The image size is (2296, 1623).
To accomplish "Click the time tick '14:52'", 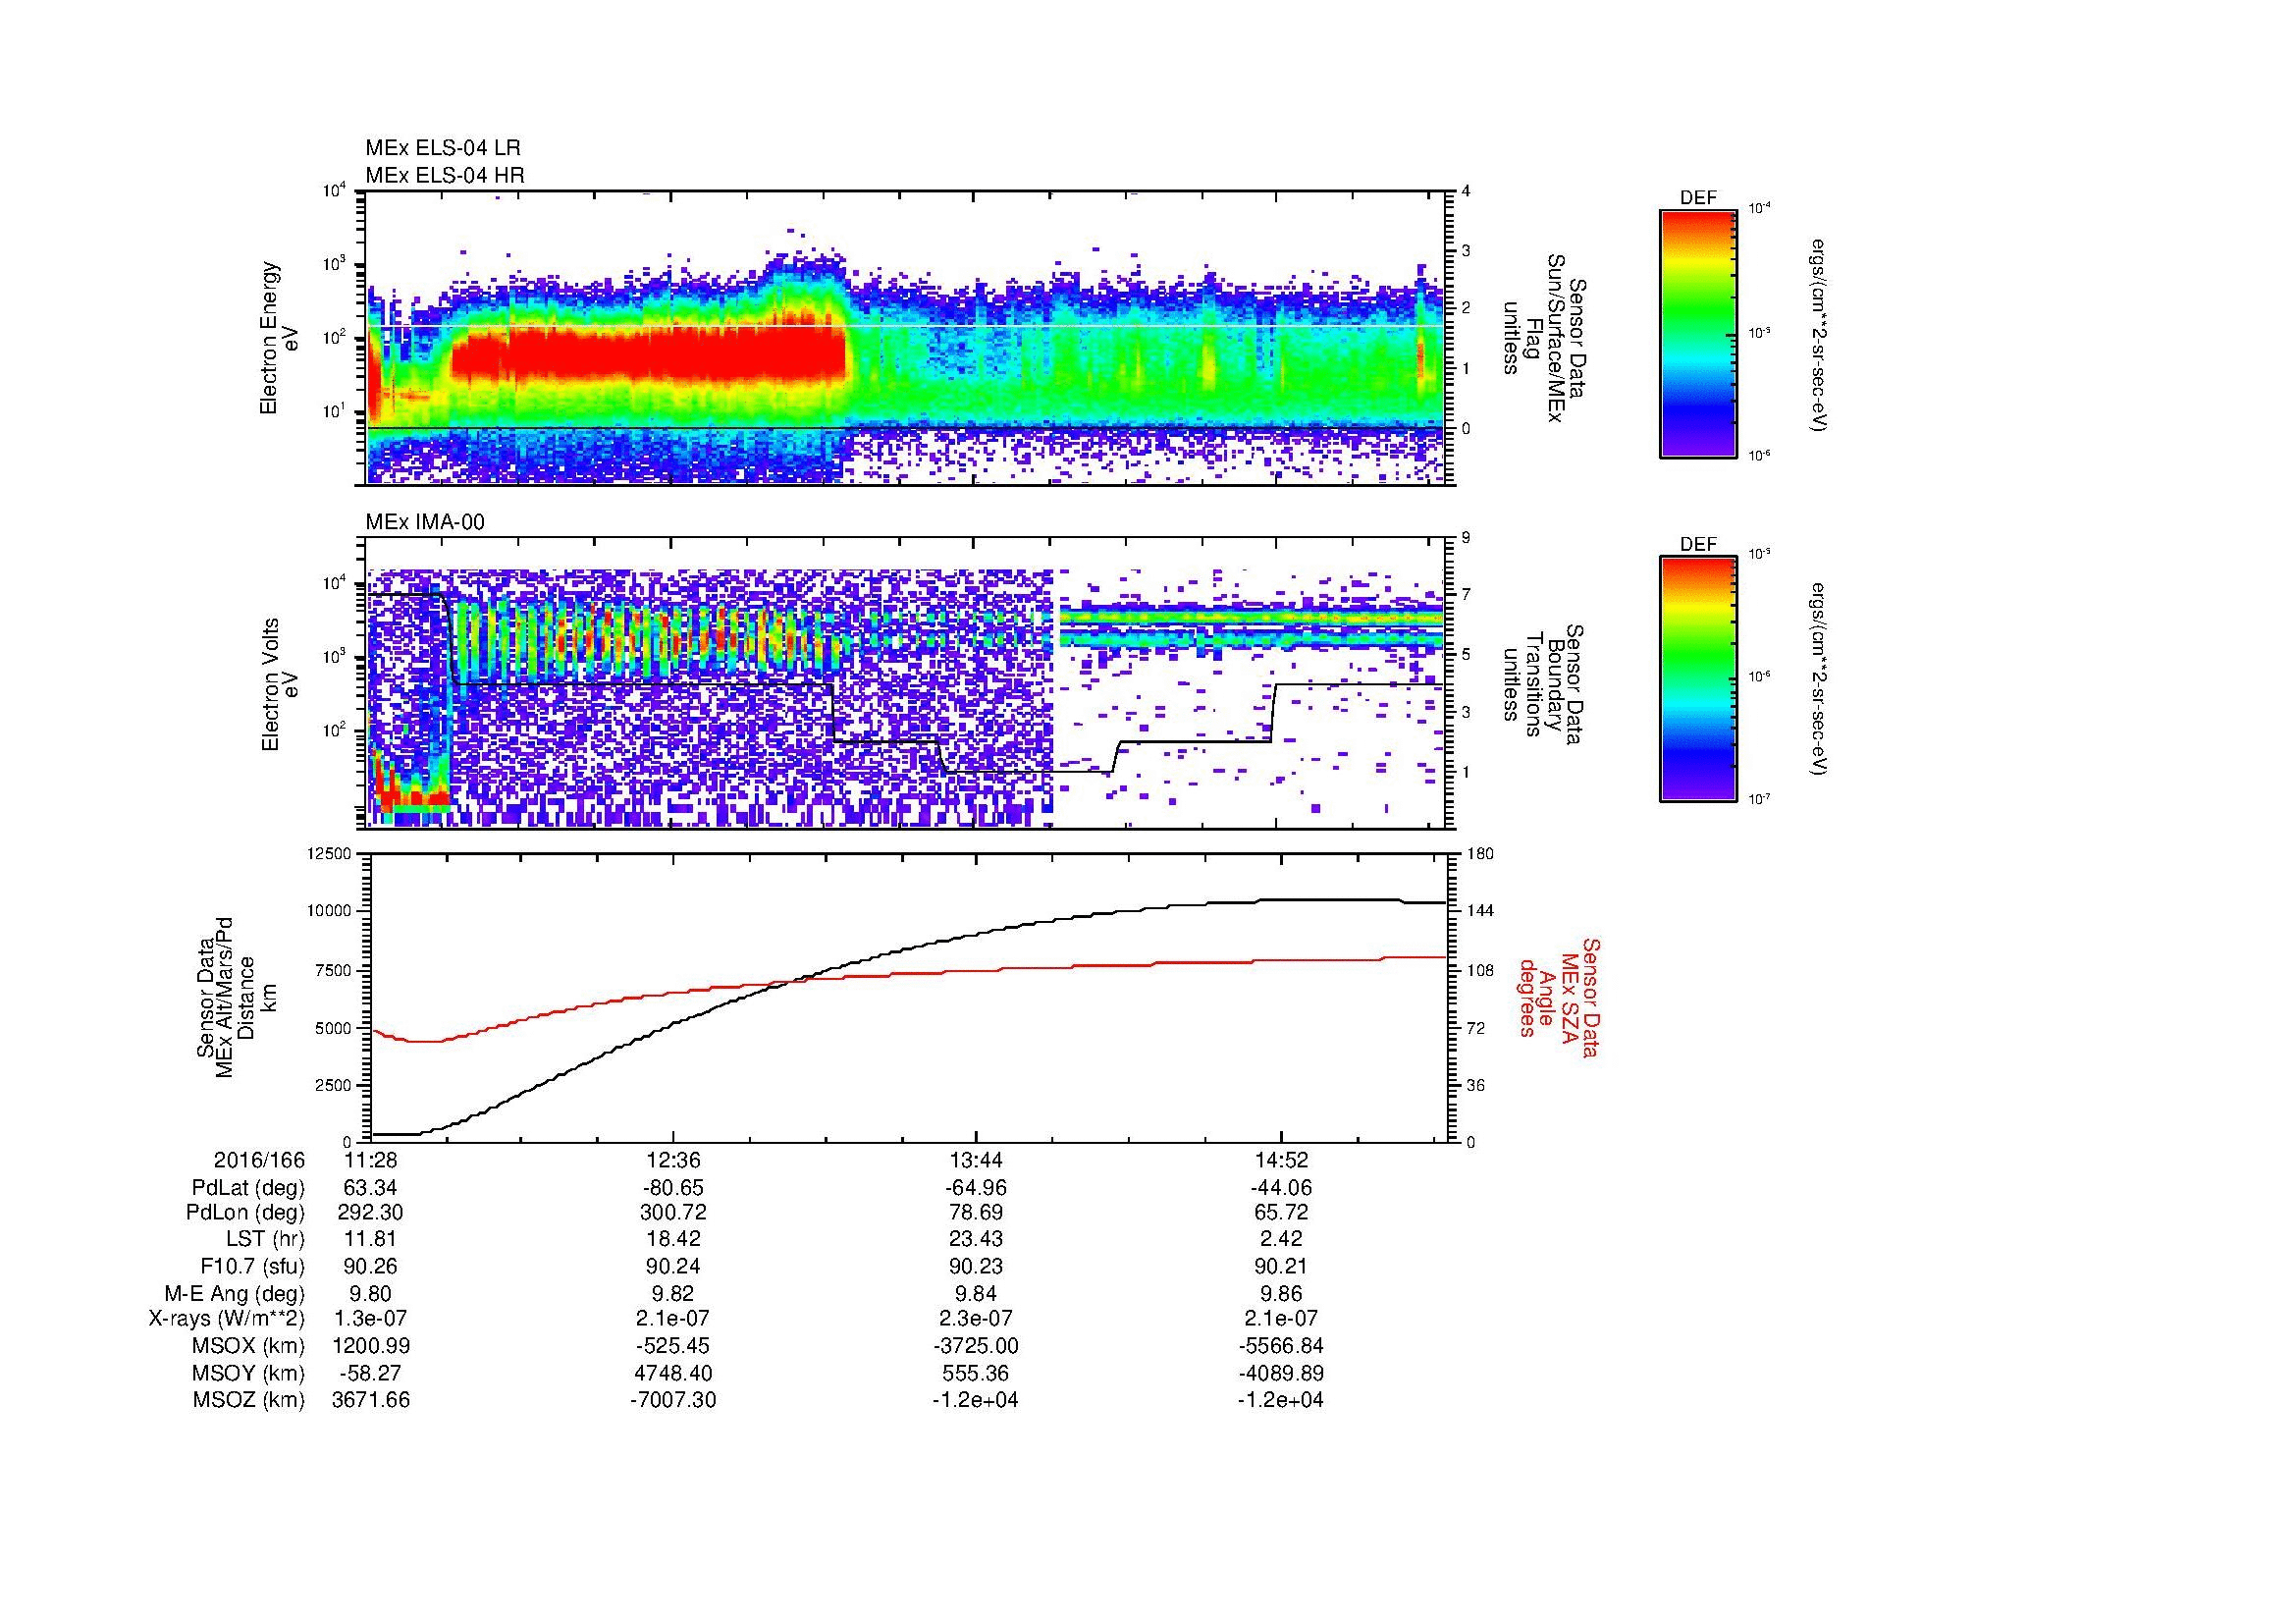I will [x=1281, y=1160].
